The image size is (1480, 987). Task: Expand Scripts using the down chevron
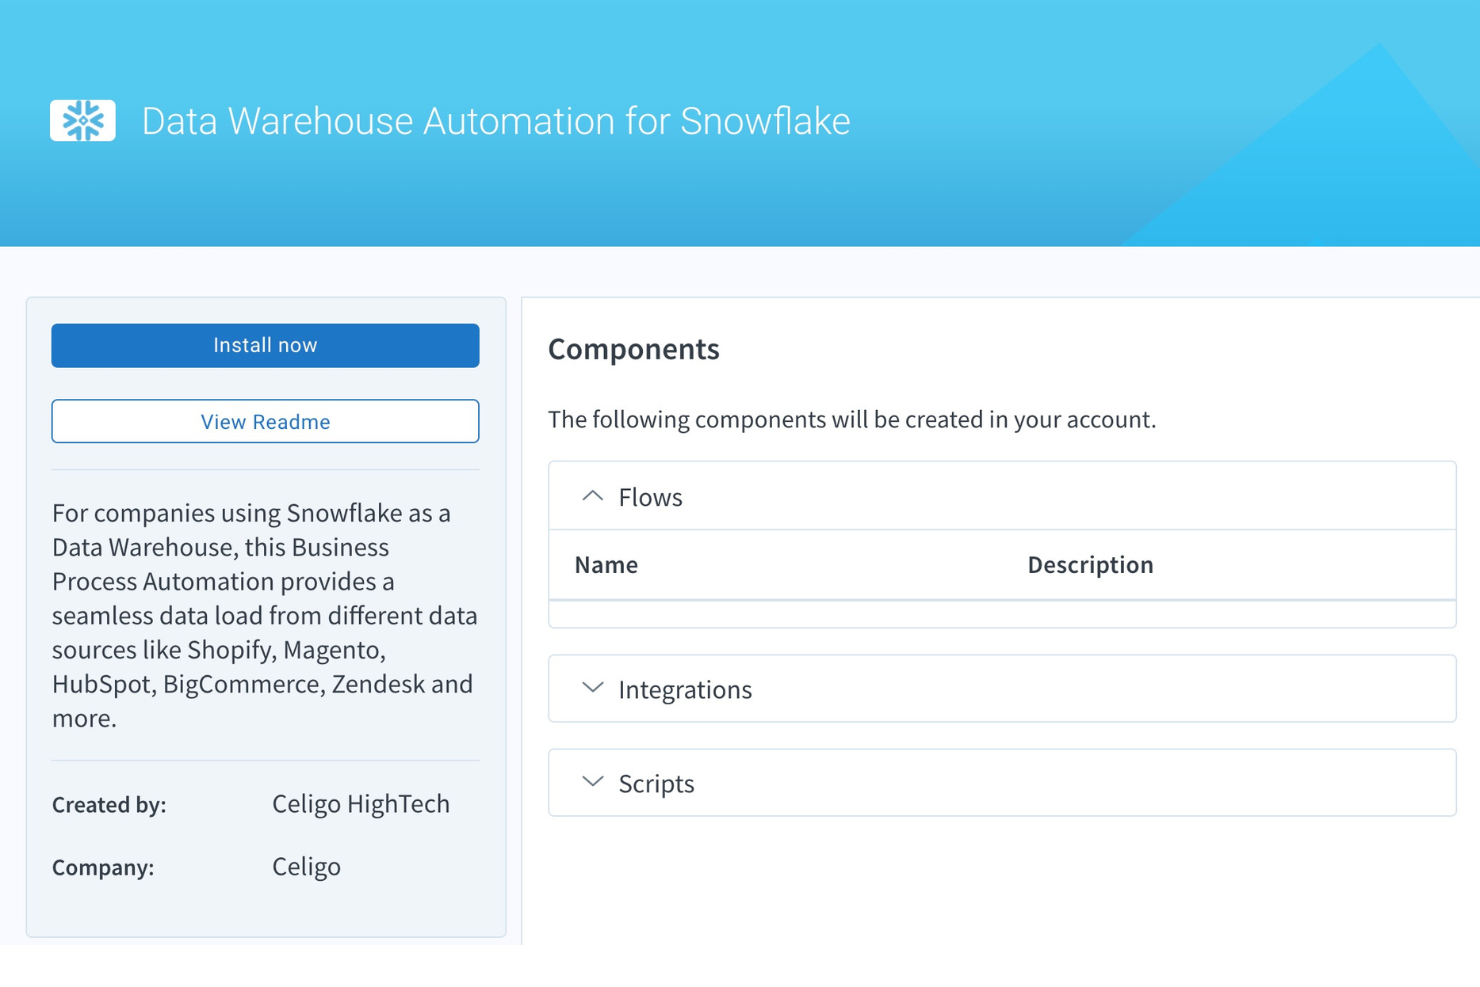click(x=592, y=782)
